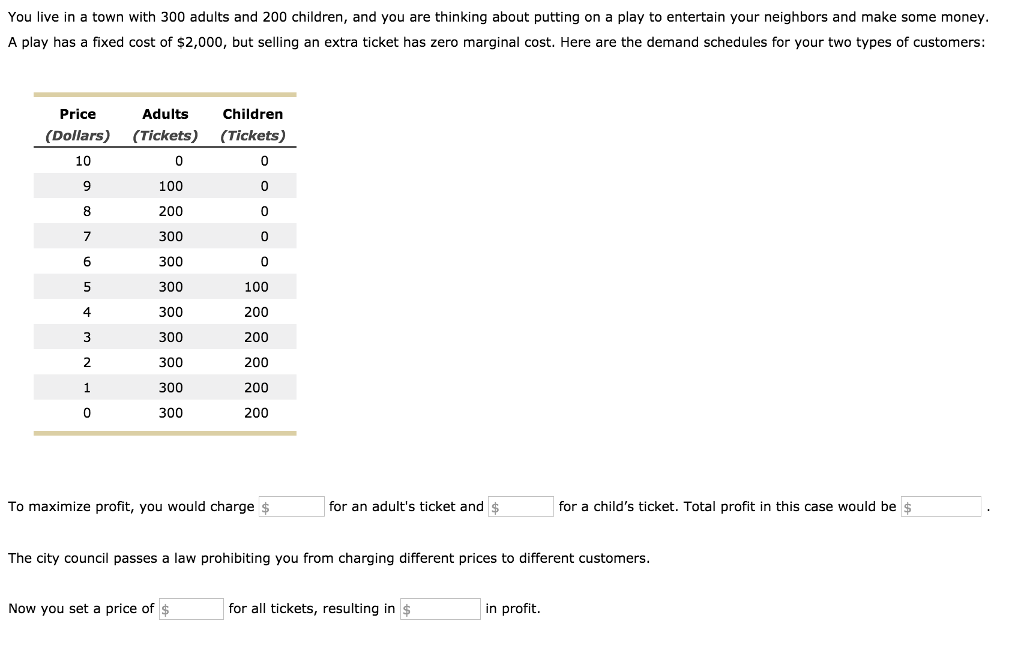
Task: Click the total profit input field
Action: tap(941, 506)
